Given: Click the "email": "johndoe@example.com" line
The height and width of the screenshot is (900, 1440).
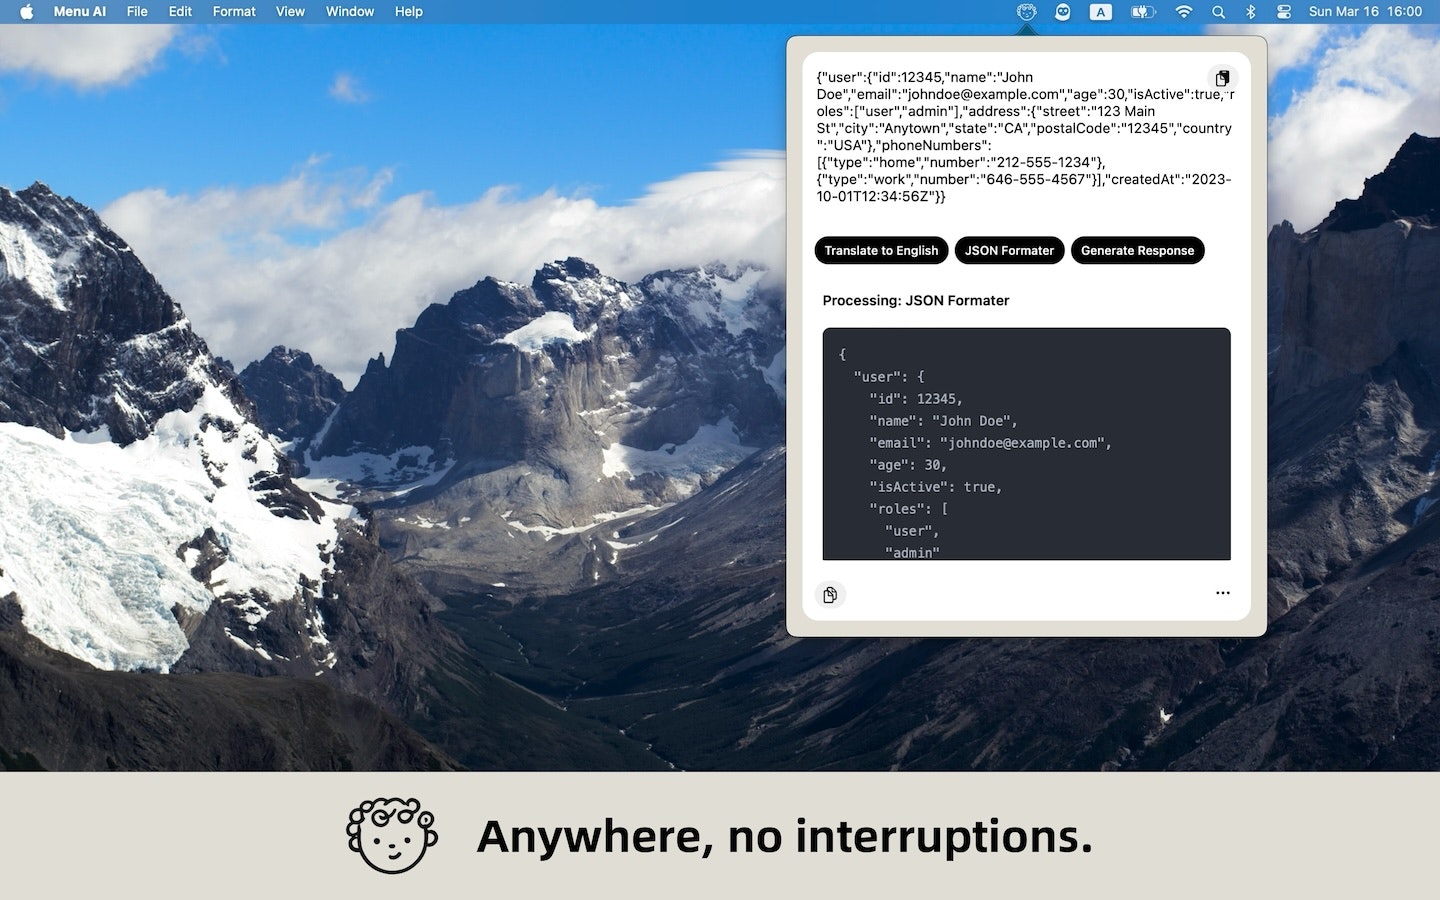Looking at the screenshot, I should (x=990, y=443).
